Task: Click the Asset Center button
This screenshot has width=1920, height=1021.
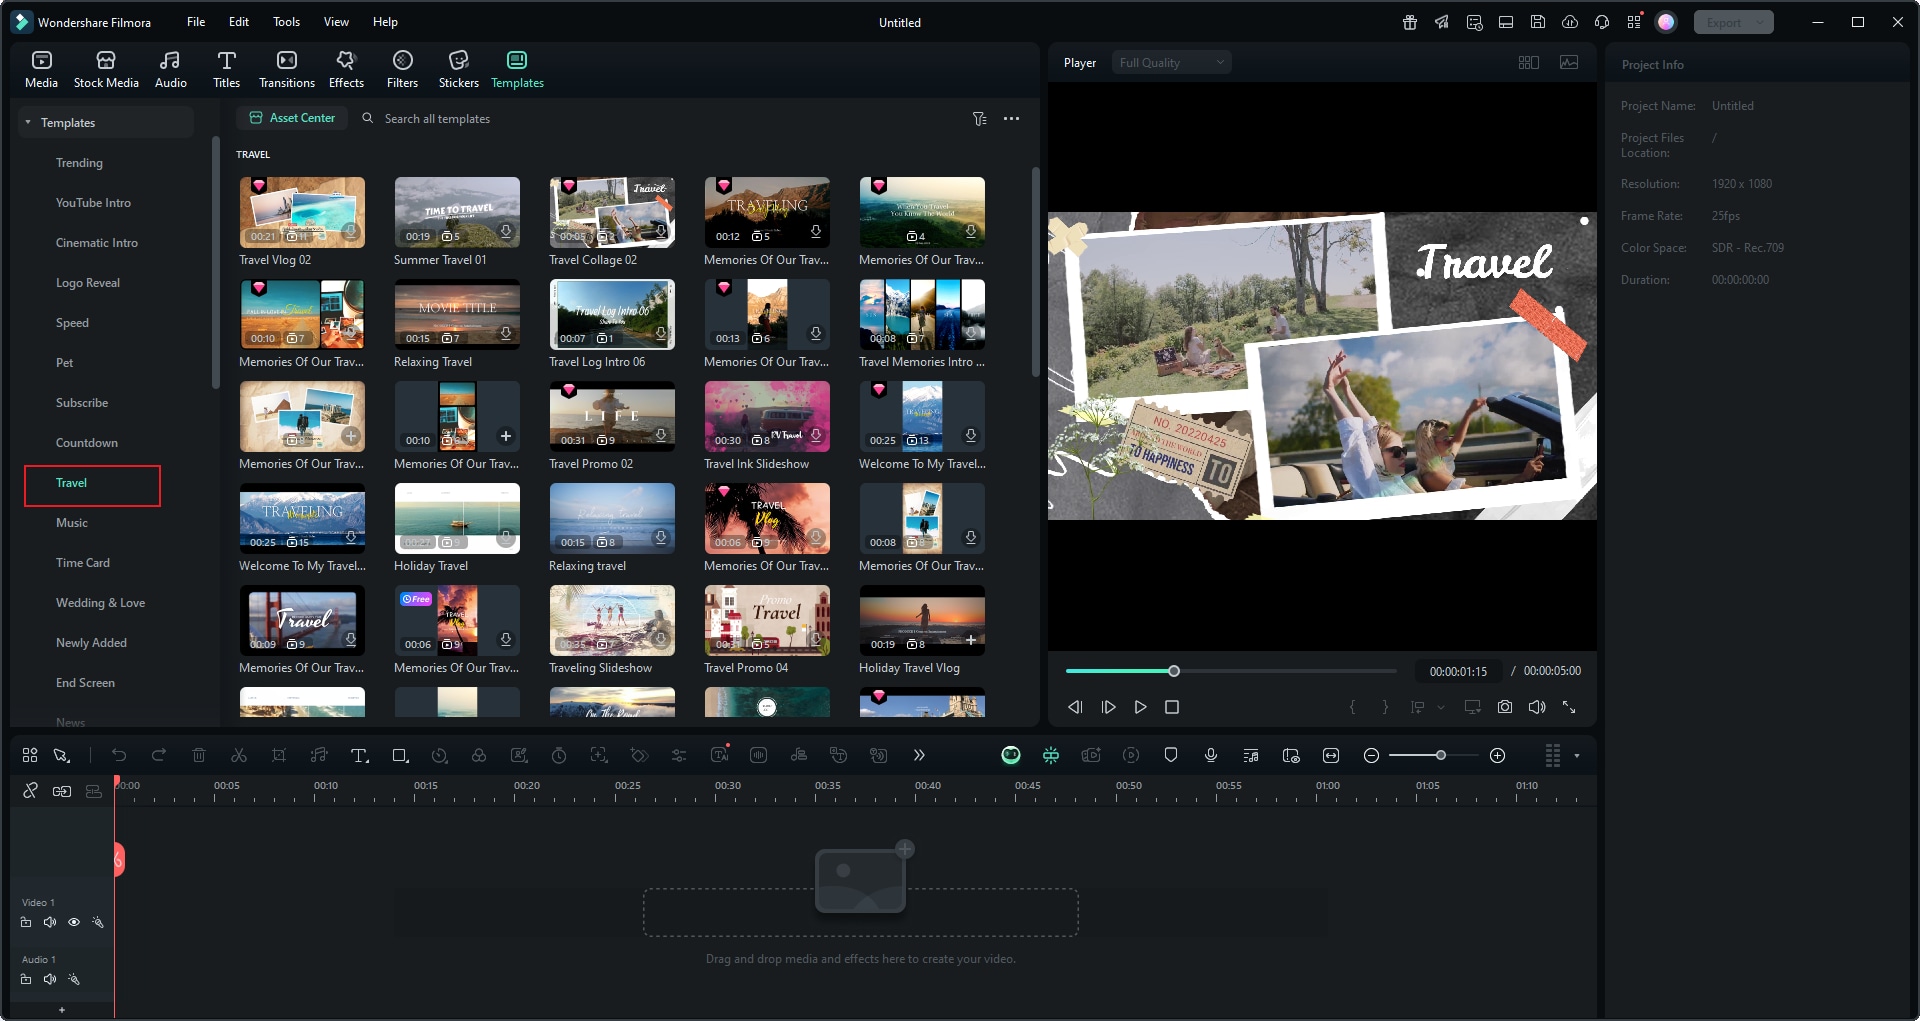Action: (292, 118)
